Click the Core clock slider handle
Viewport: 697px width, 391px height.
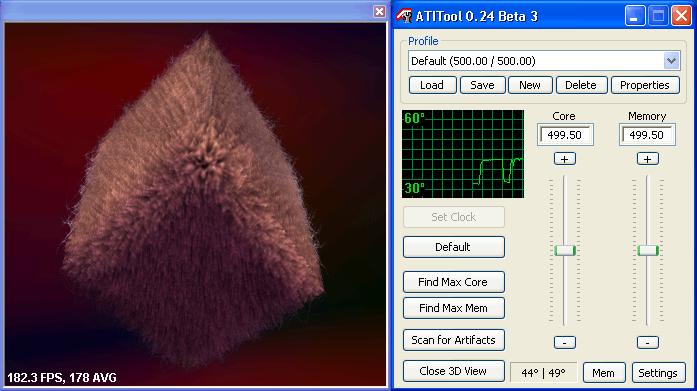[565, 250]
